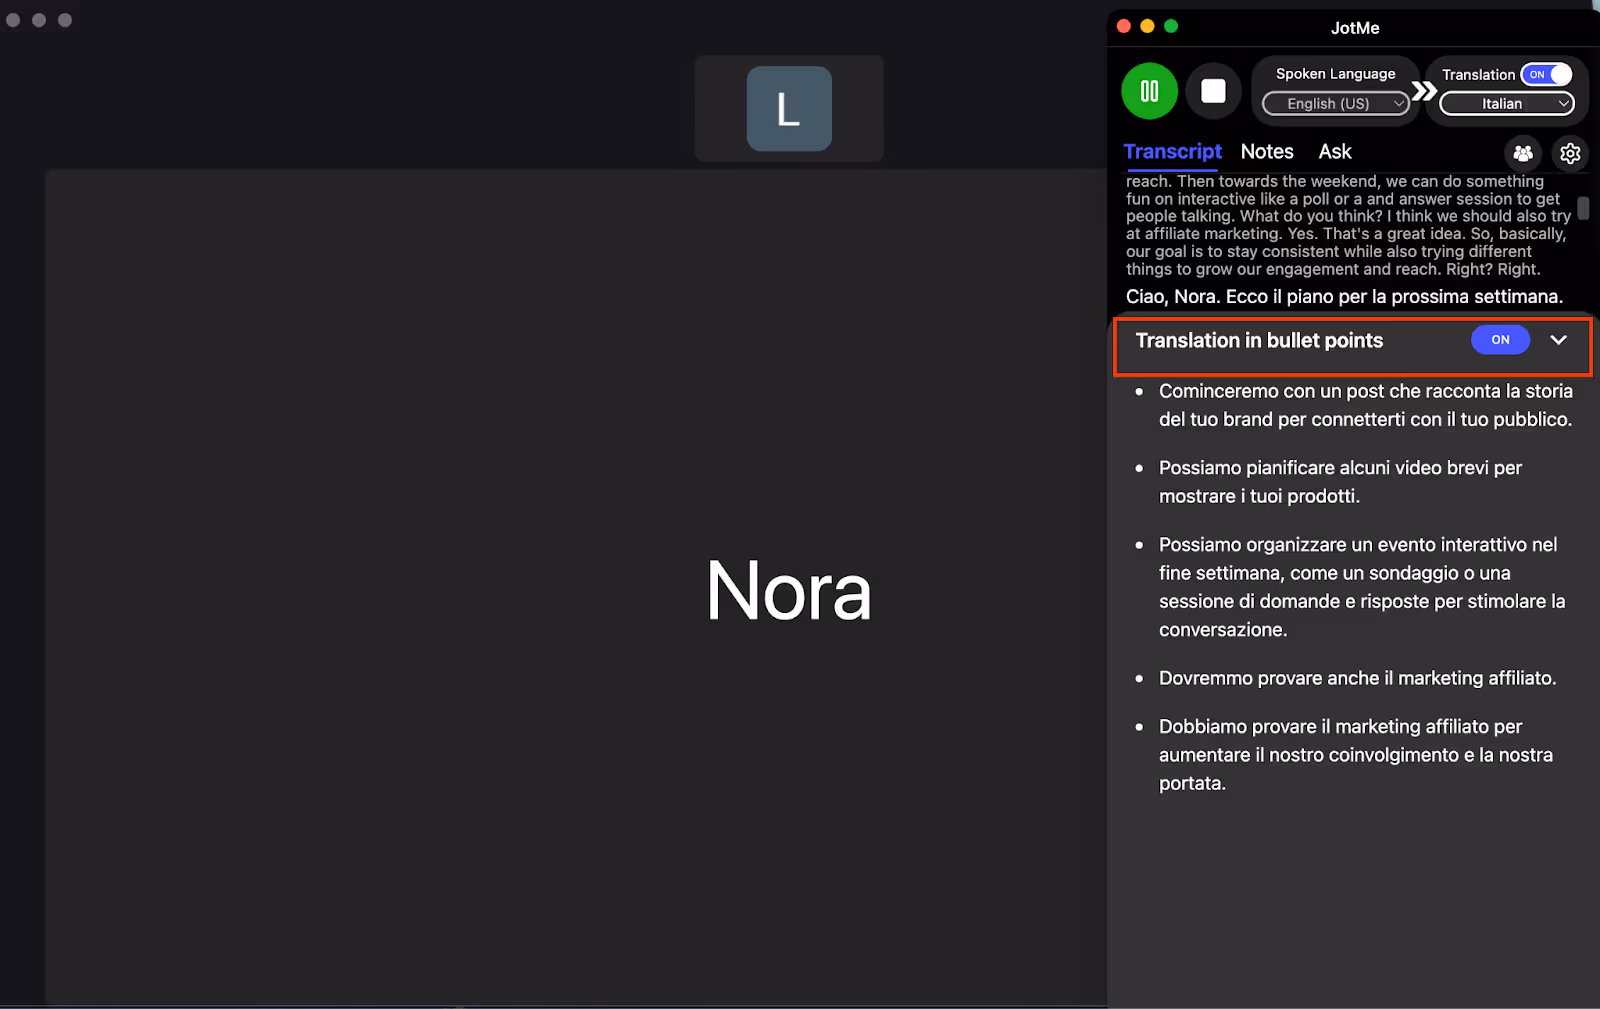Switch to the Ask tab

coord(1335,152)
